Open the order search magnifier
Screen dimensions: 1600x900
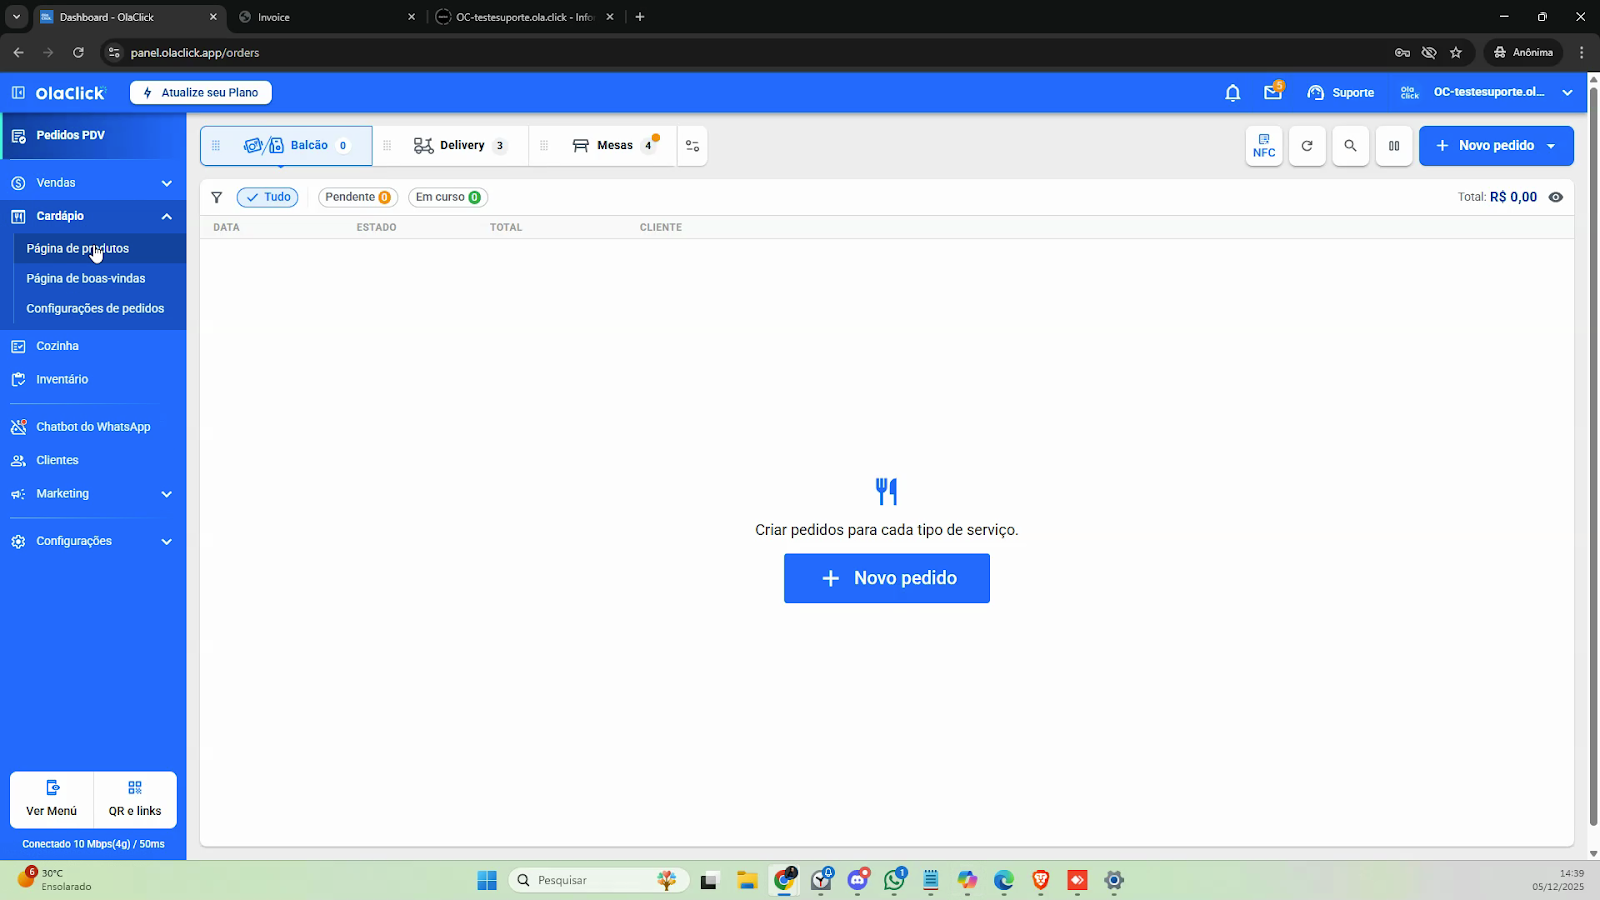click(x=1350, y=146)
